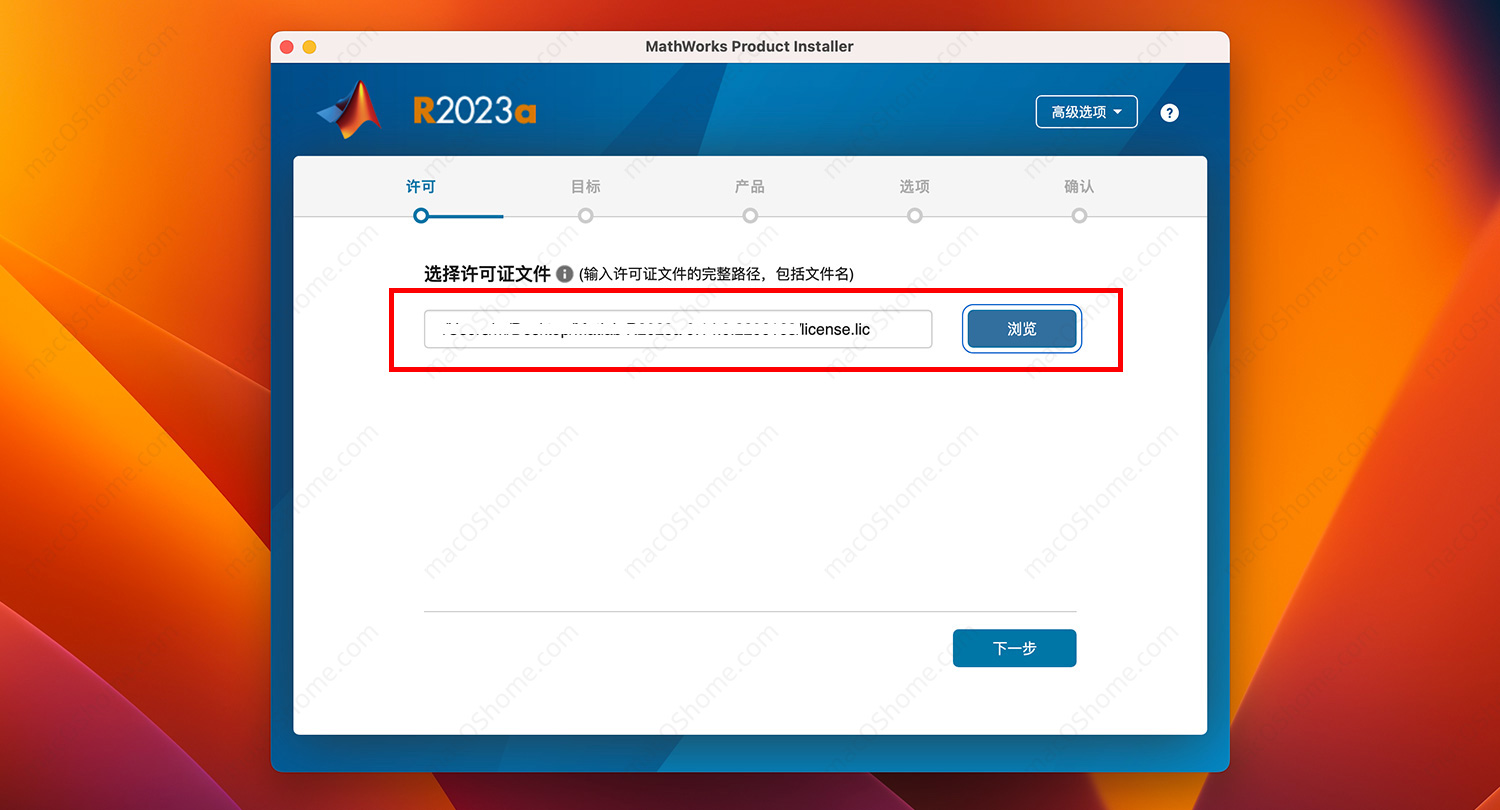Select the 目标 step tab
The width and height of the screenshot is (1500, 810).
[585, 186]
